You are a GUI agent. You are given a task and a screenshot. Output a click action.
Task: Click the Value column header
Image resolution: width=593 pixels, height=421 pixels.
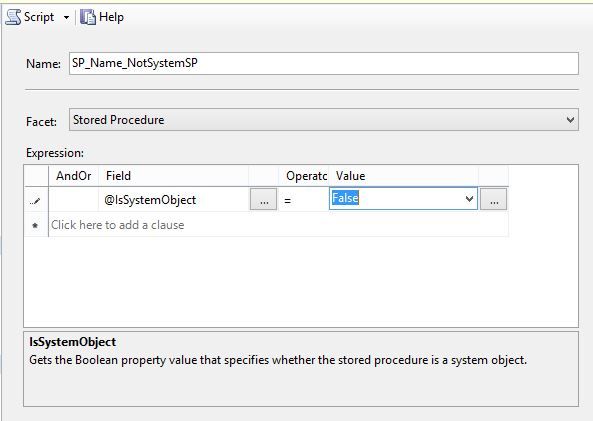pos(404,176)
